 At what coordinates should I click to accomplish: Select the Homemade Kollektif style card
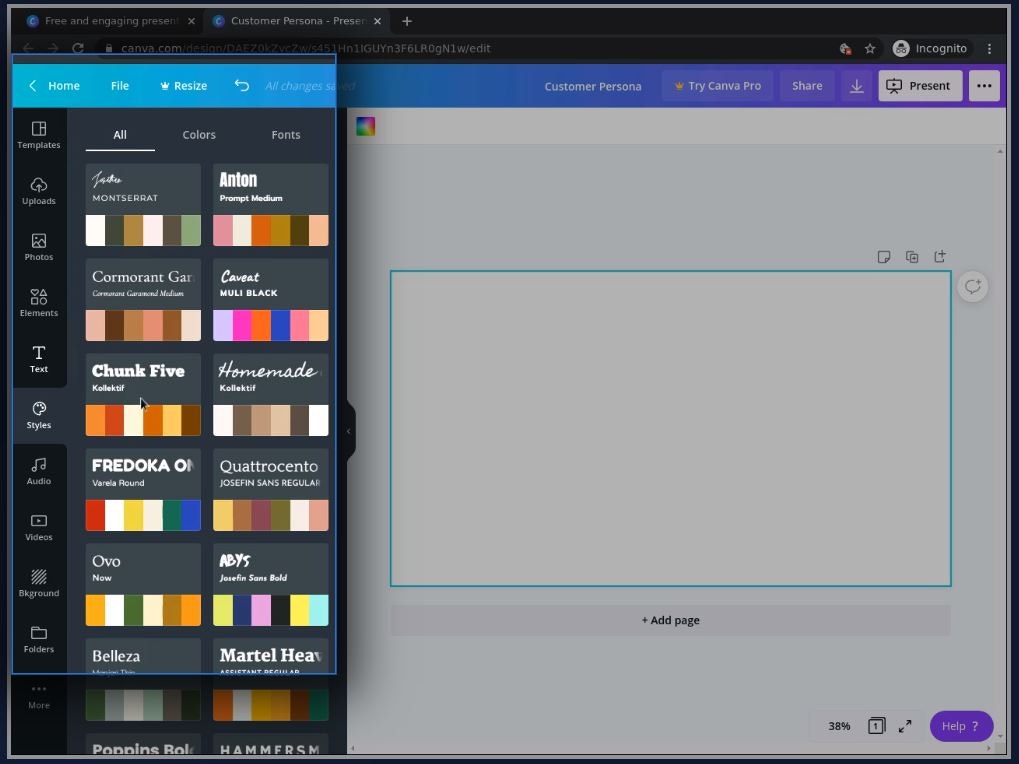coord(271,394)
